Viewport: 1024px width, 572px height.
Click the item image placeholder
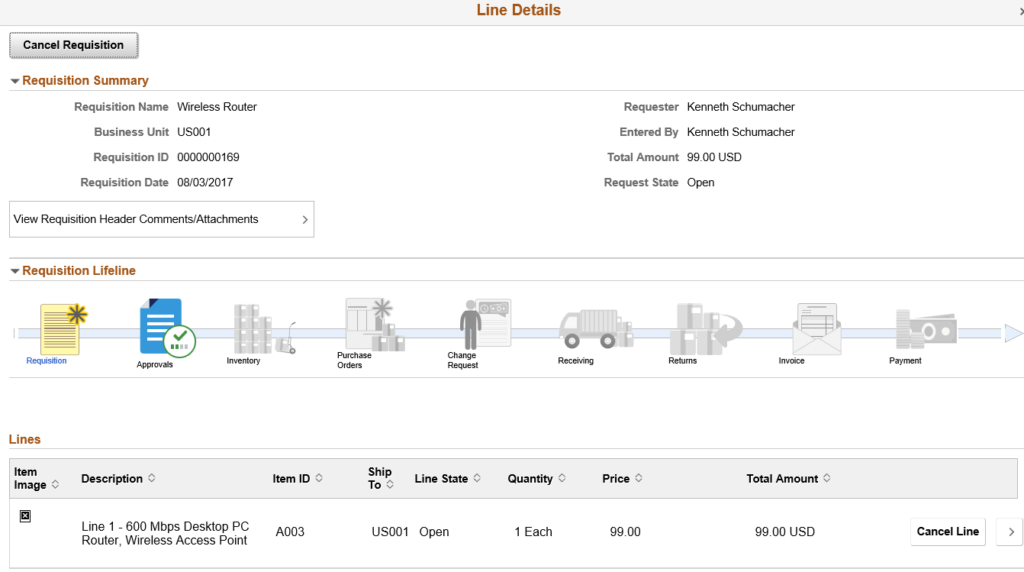pos(25,516)
